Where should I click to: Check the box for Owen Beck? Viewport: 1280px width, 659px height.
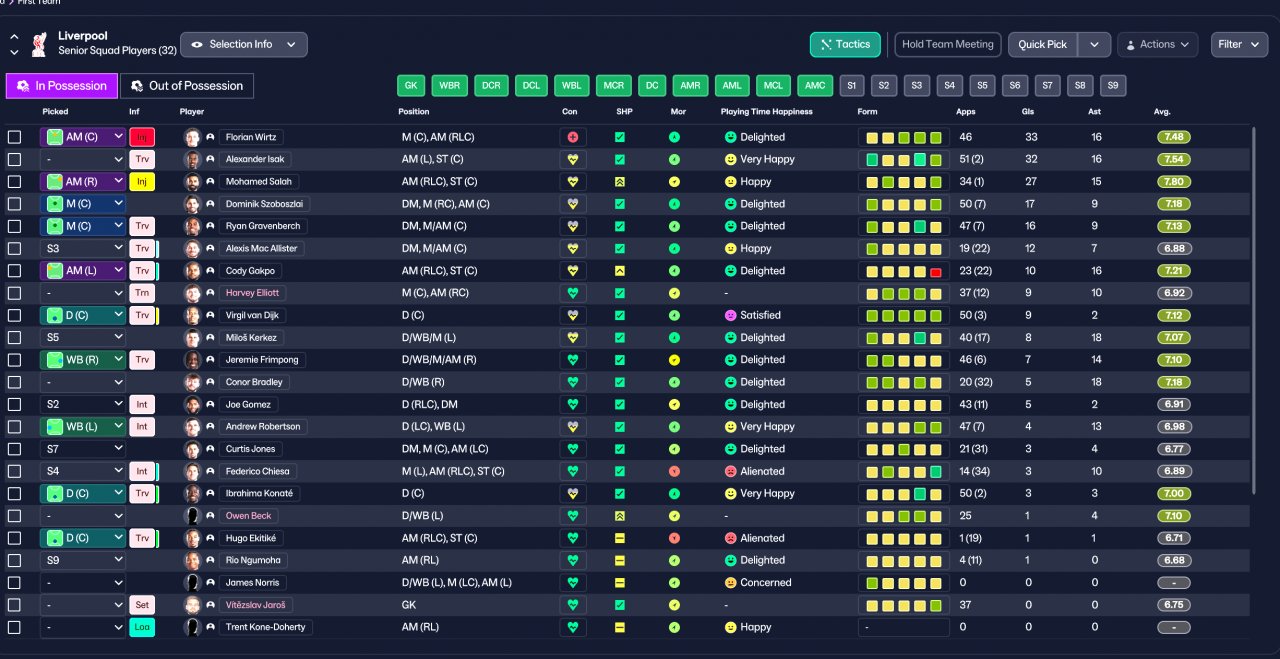point(14,516)
